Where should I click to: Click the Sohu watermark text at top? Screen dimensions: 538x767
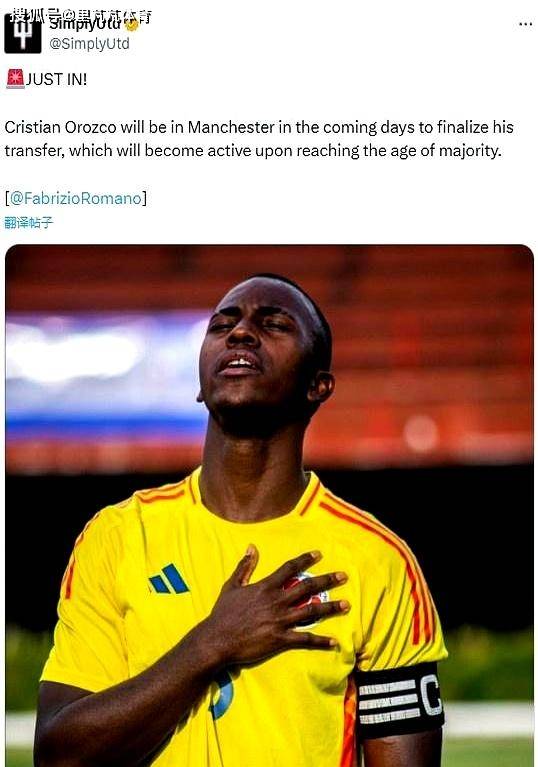pos(81,16)
